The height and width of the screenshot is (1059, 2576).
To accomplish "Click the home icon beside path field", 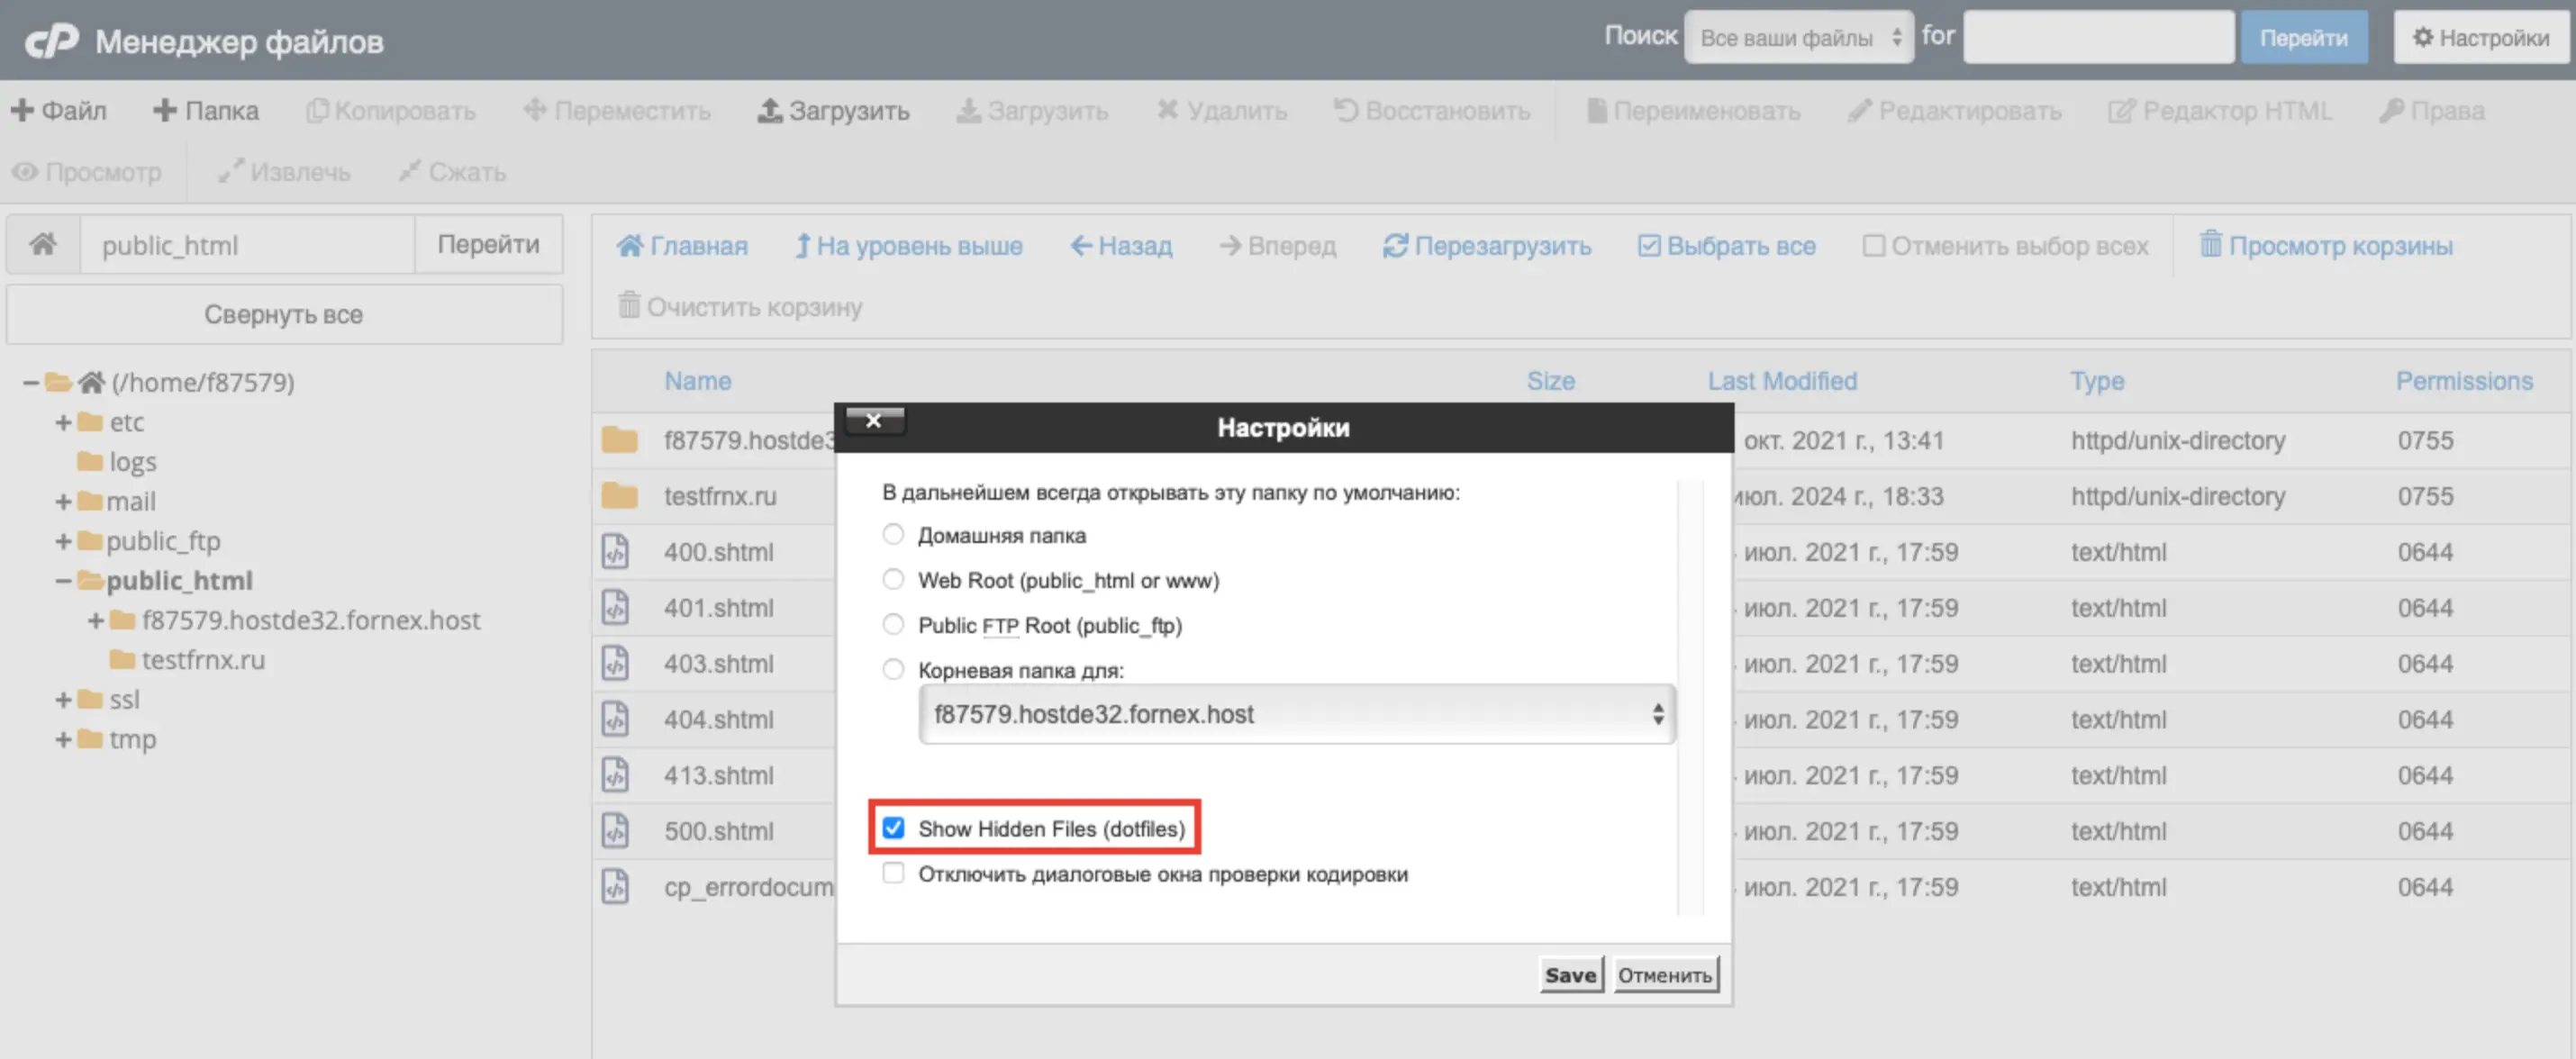I will (x=43, y=245).
